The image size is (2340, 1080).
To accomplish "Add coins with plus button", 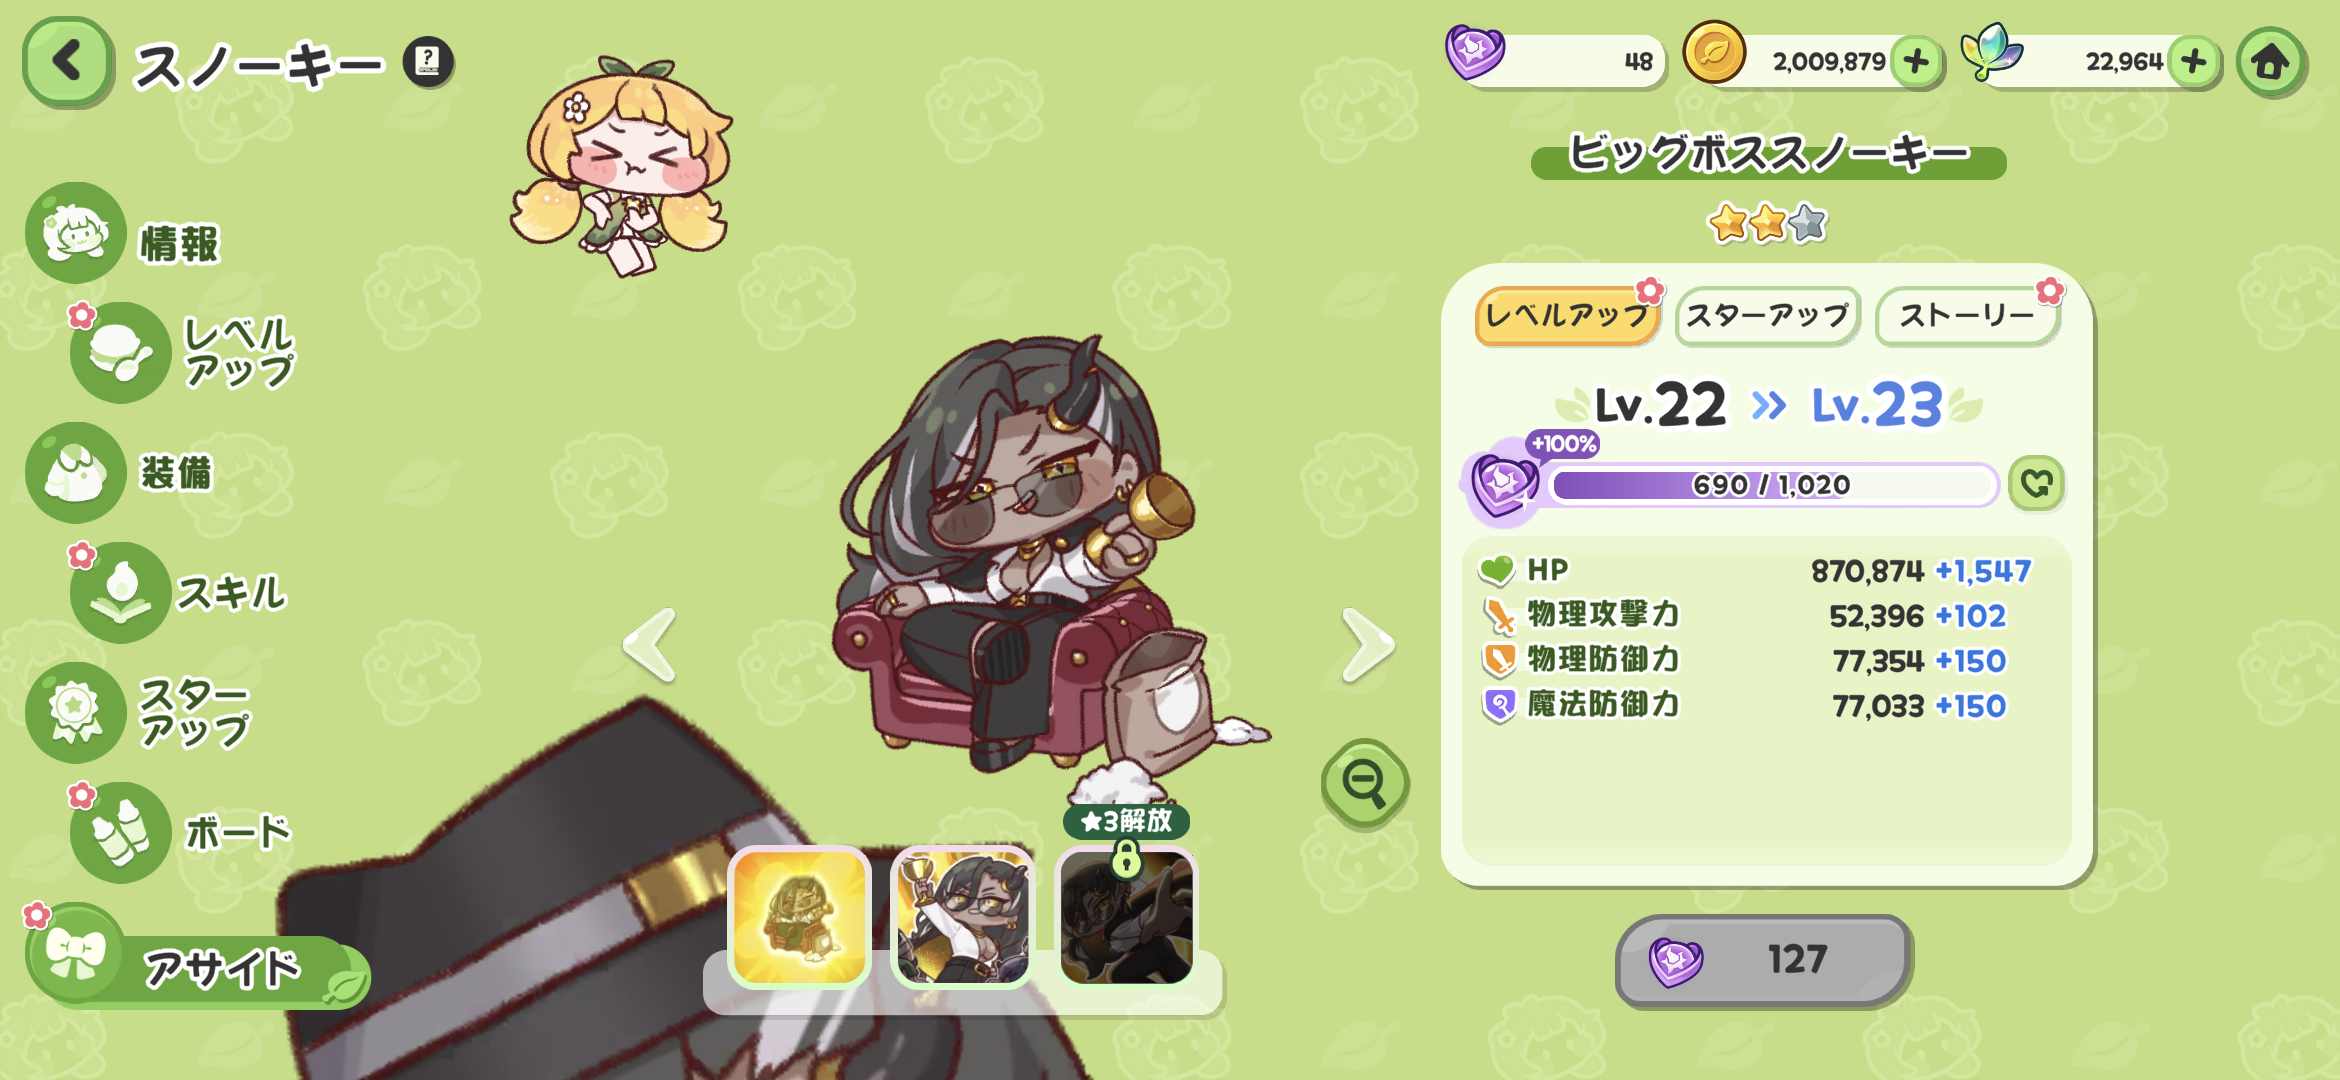I will pyautogui.click(x=1916, y=62).
